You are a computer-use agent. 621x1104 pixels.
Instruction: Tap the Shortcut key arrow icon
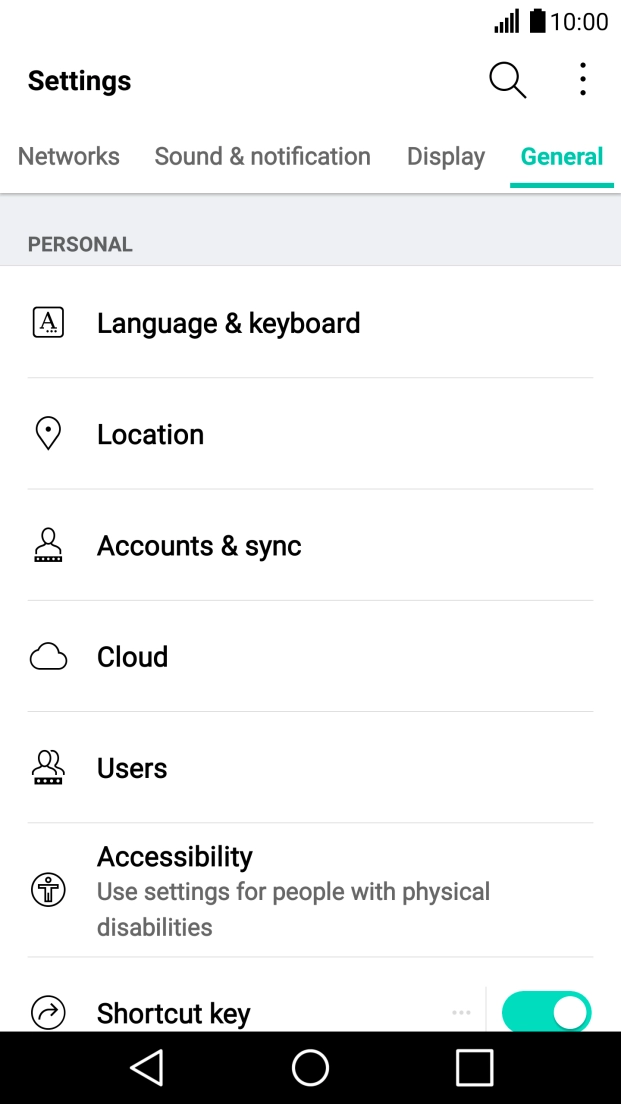coord(48,1012)
